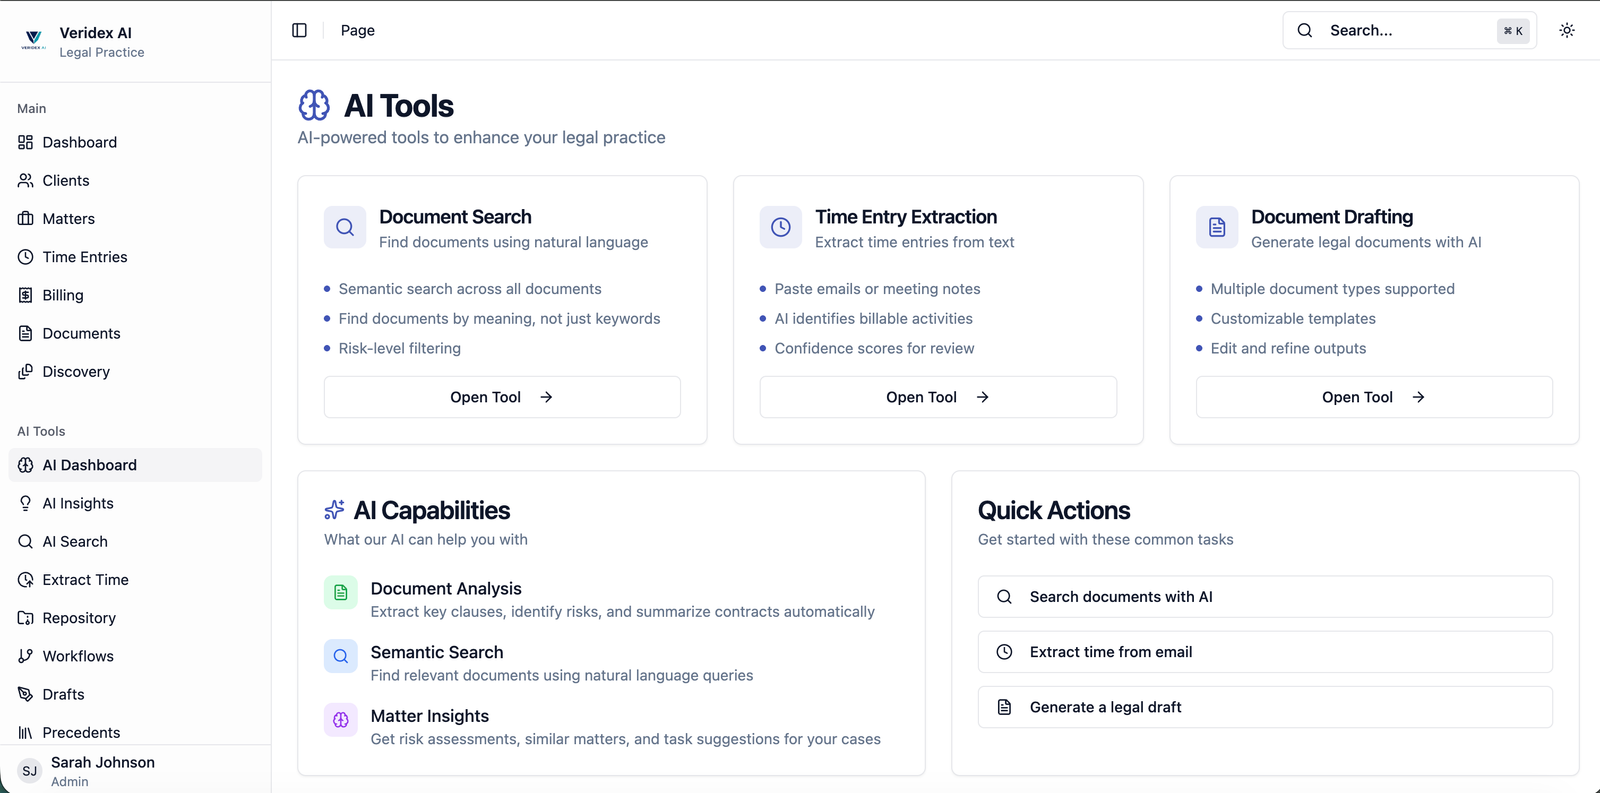The width and height of the screenshot is (1600, 793).
Task: Open Tool for Document Search
Action: tap(502, 397)
